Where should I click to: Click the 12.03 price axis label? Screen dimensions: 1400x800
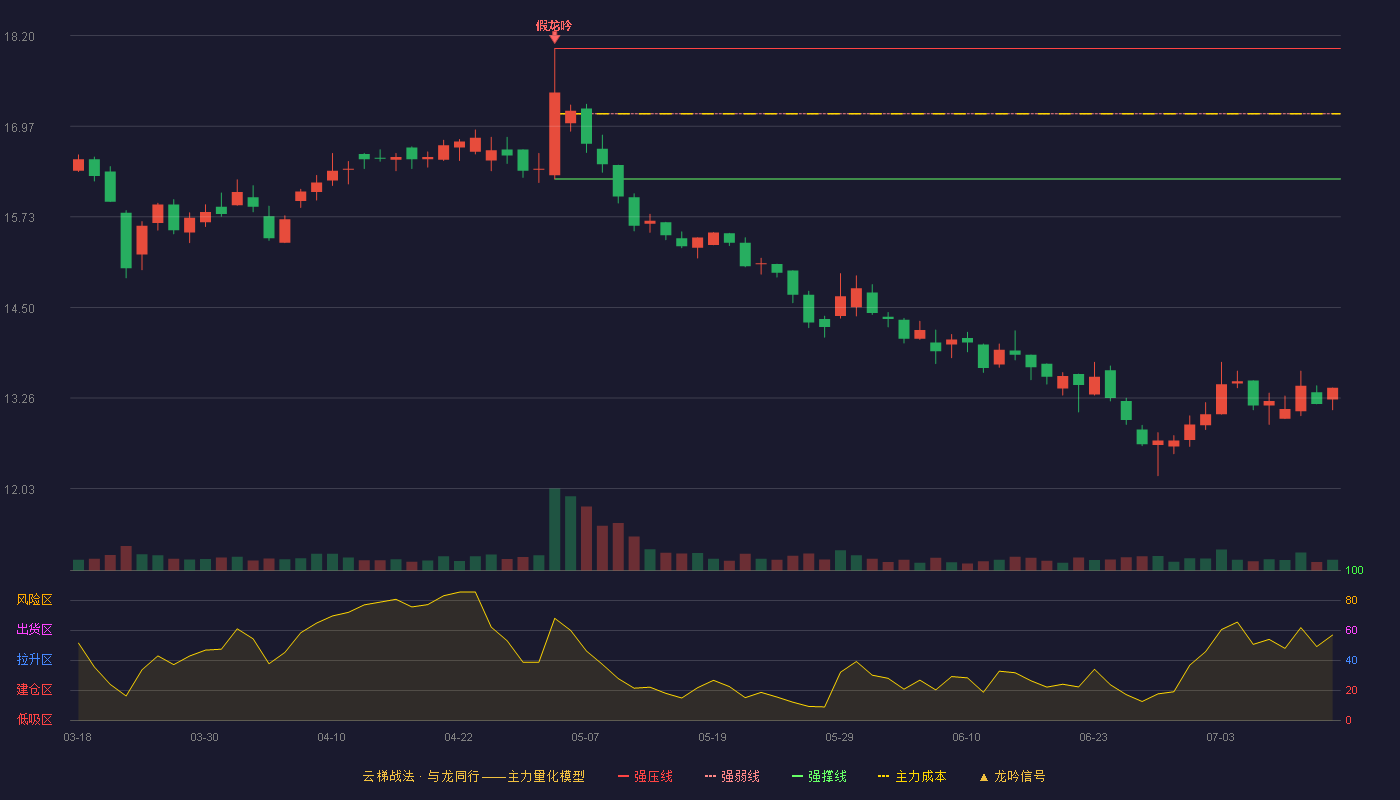pos(19,489)
